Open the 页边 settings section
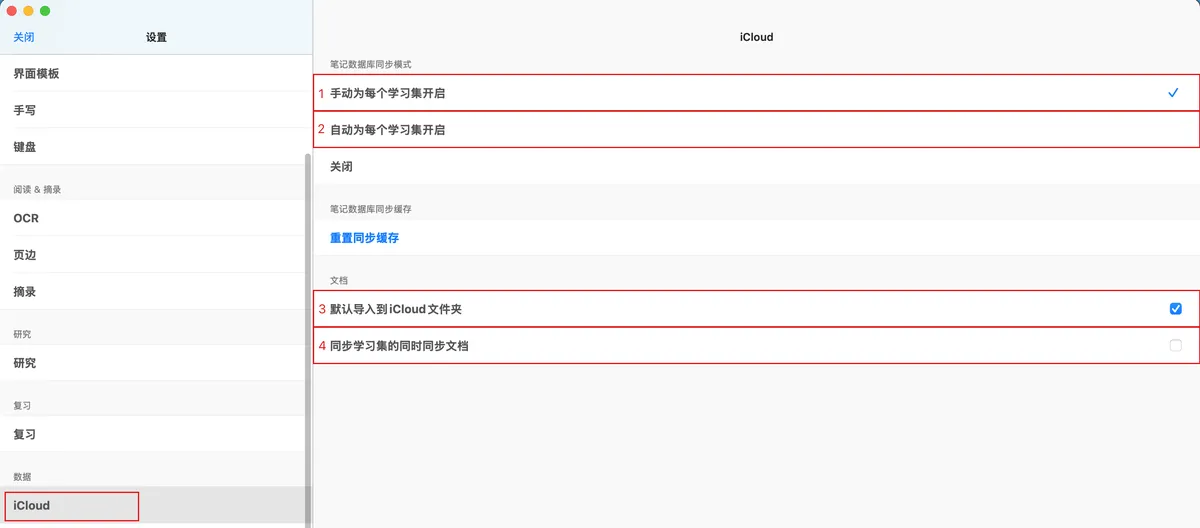Image resolution: width=1200 pixels, height=528 pixels. (x=153, y=255)
